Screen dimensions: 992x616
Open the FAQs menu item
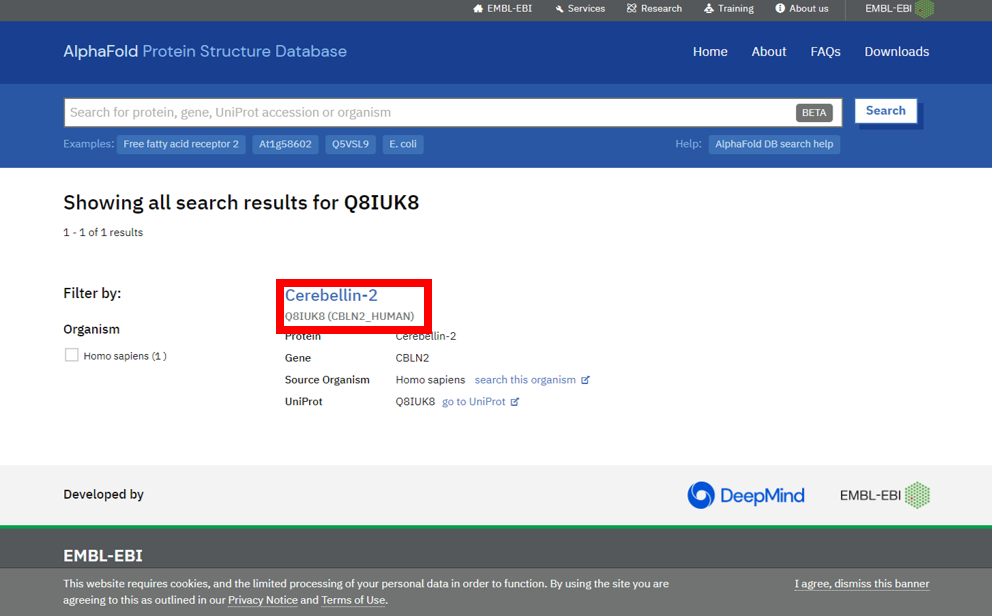(826, 52)
